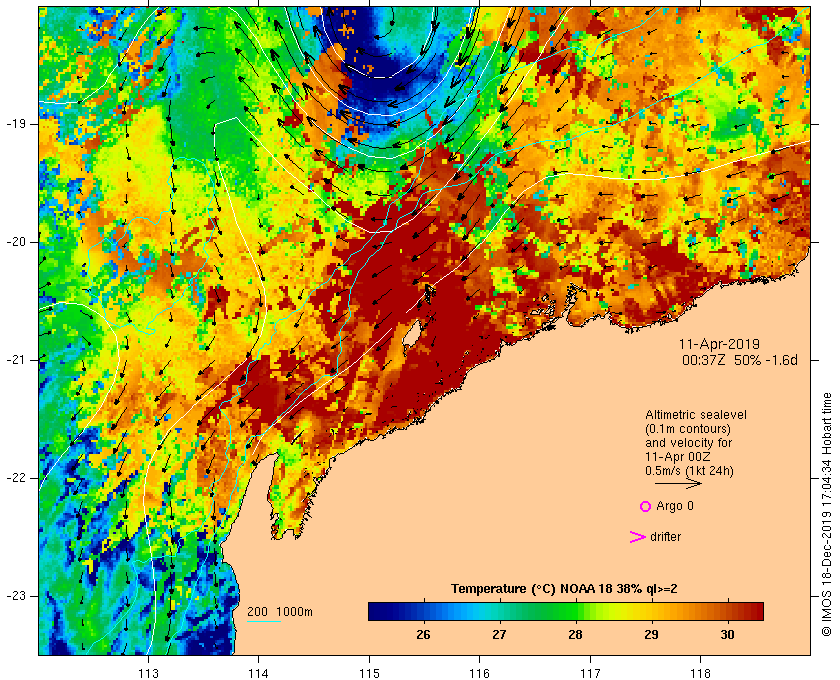Click the temperature color bar

[566, 611]
